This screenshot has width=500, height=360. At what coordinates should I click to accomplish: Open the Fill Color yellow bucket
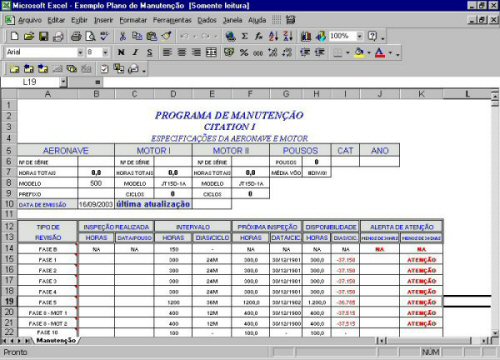[x=359, y=52]
